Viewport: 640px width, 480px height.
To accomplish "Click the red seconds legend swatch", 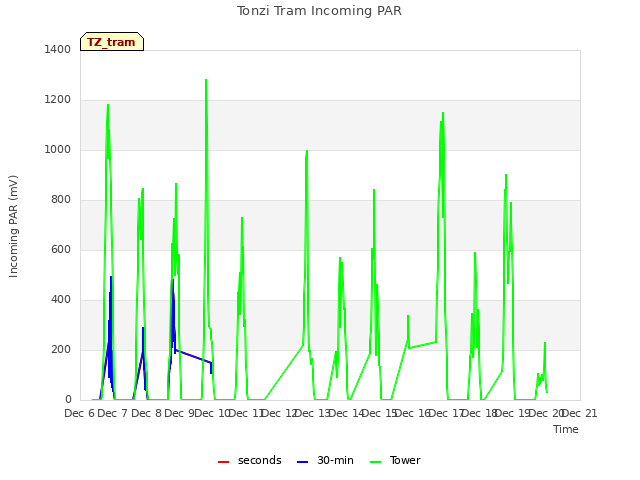I will 223,462.
